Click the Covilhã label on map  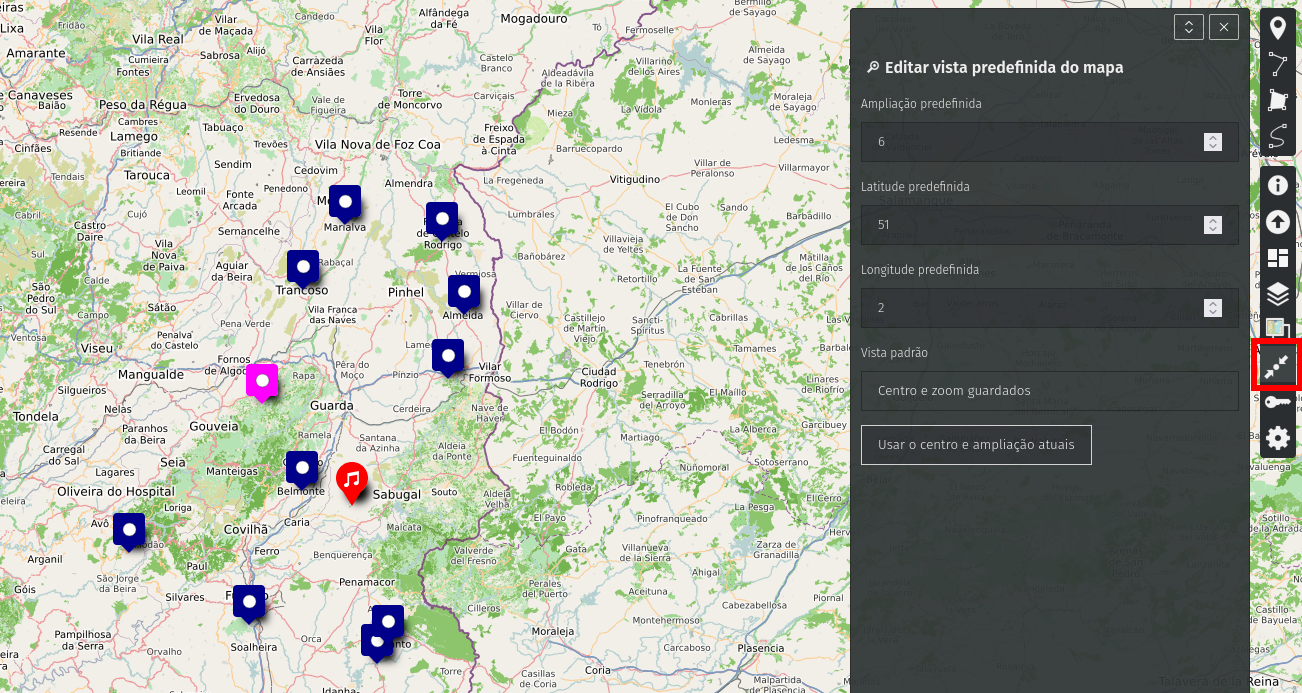tap(245, 529)
